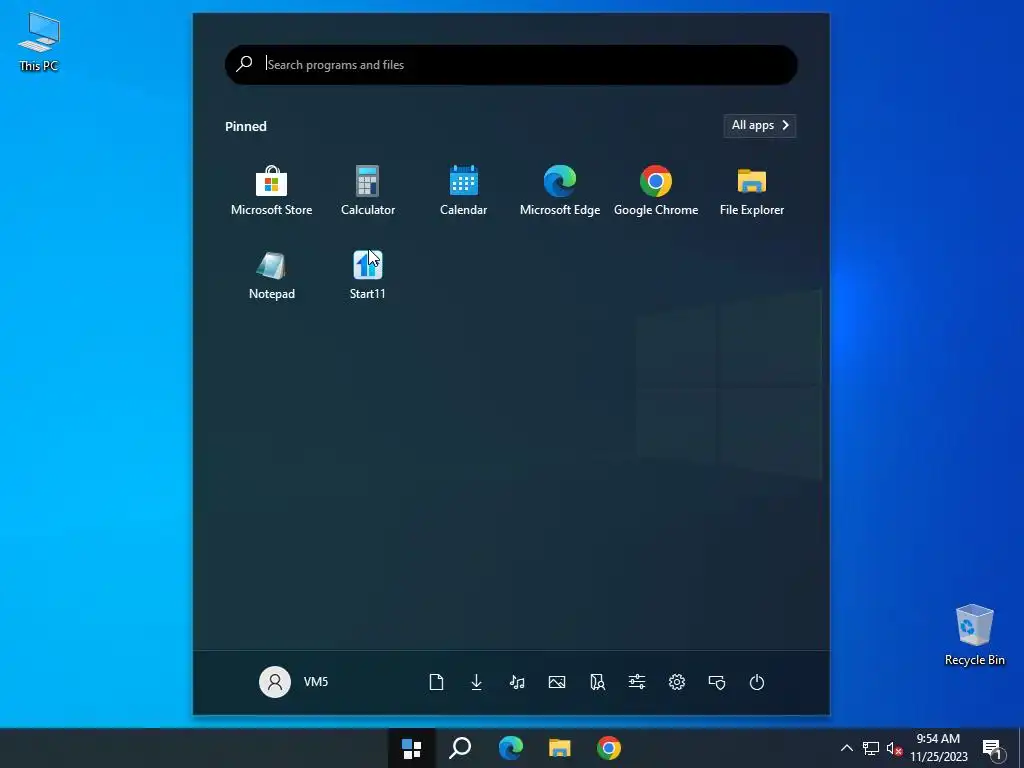
Task: Open Microsoft Edge from the taskbar
Action: pyautogui.click(x=510, y=748)
